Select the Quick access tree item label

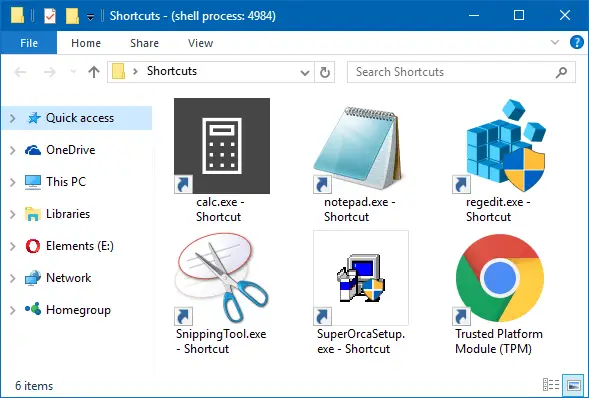(80, 118)
